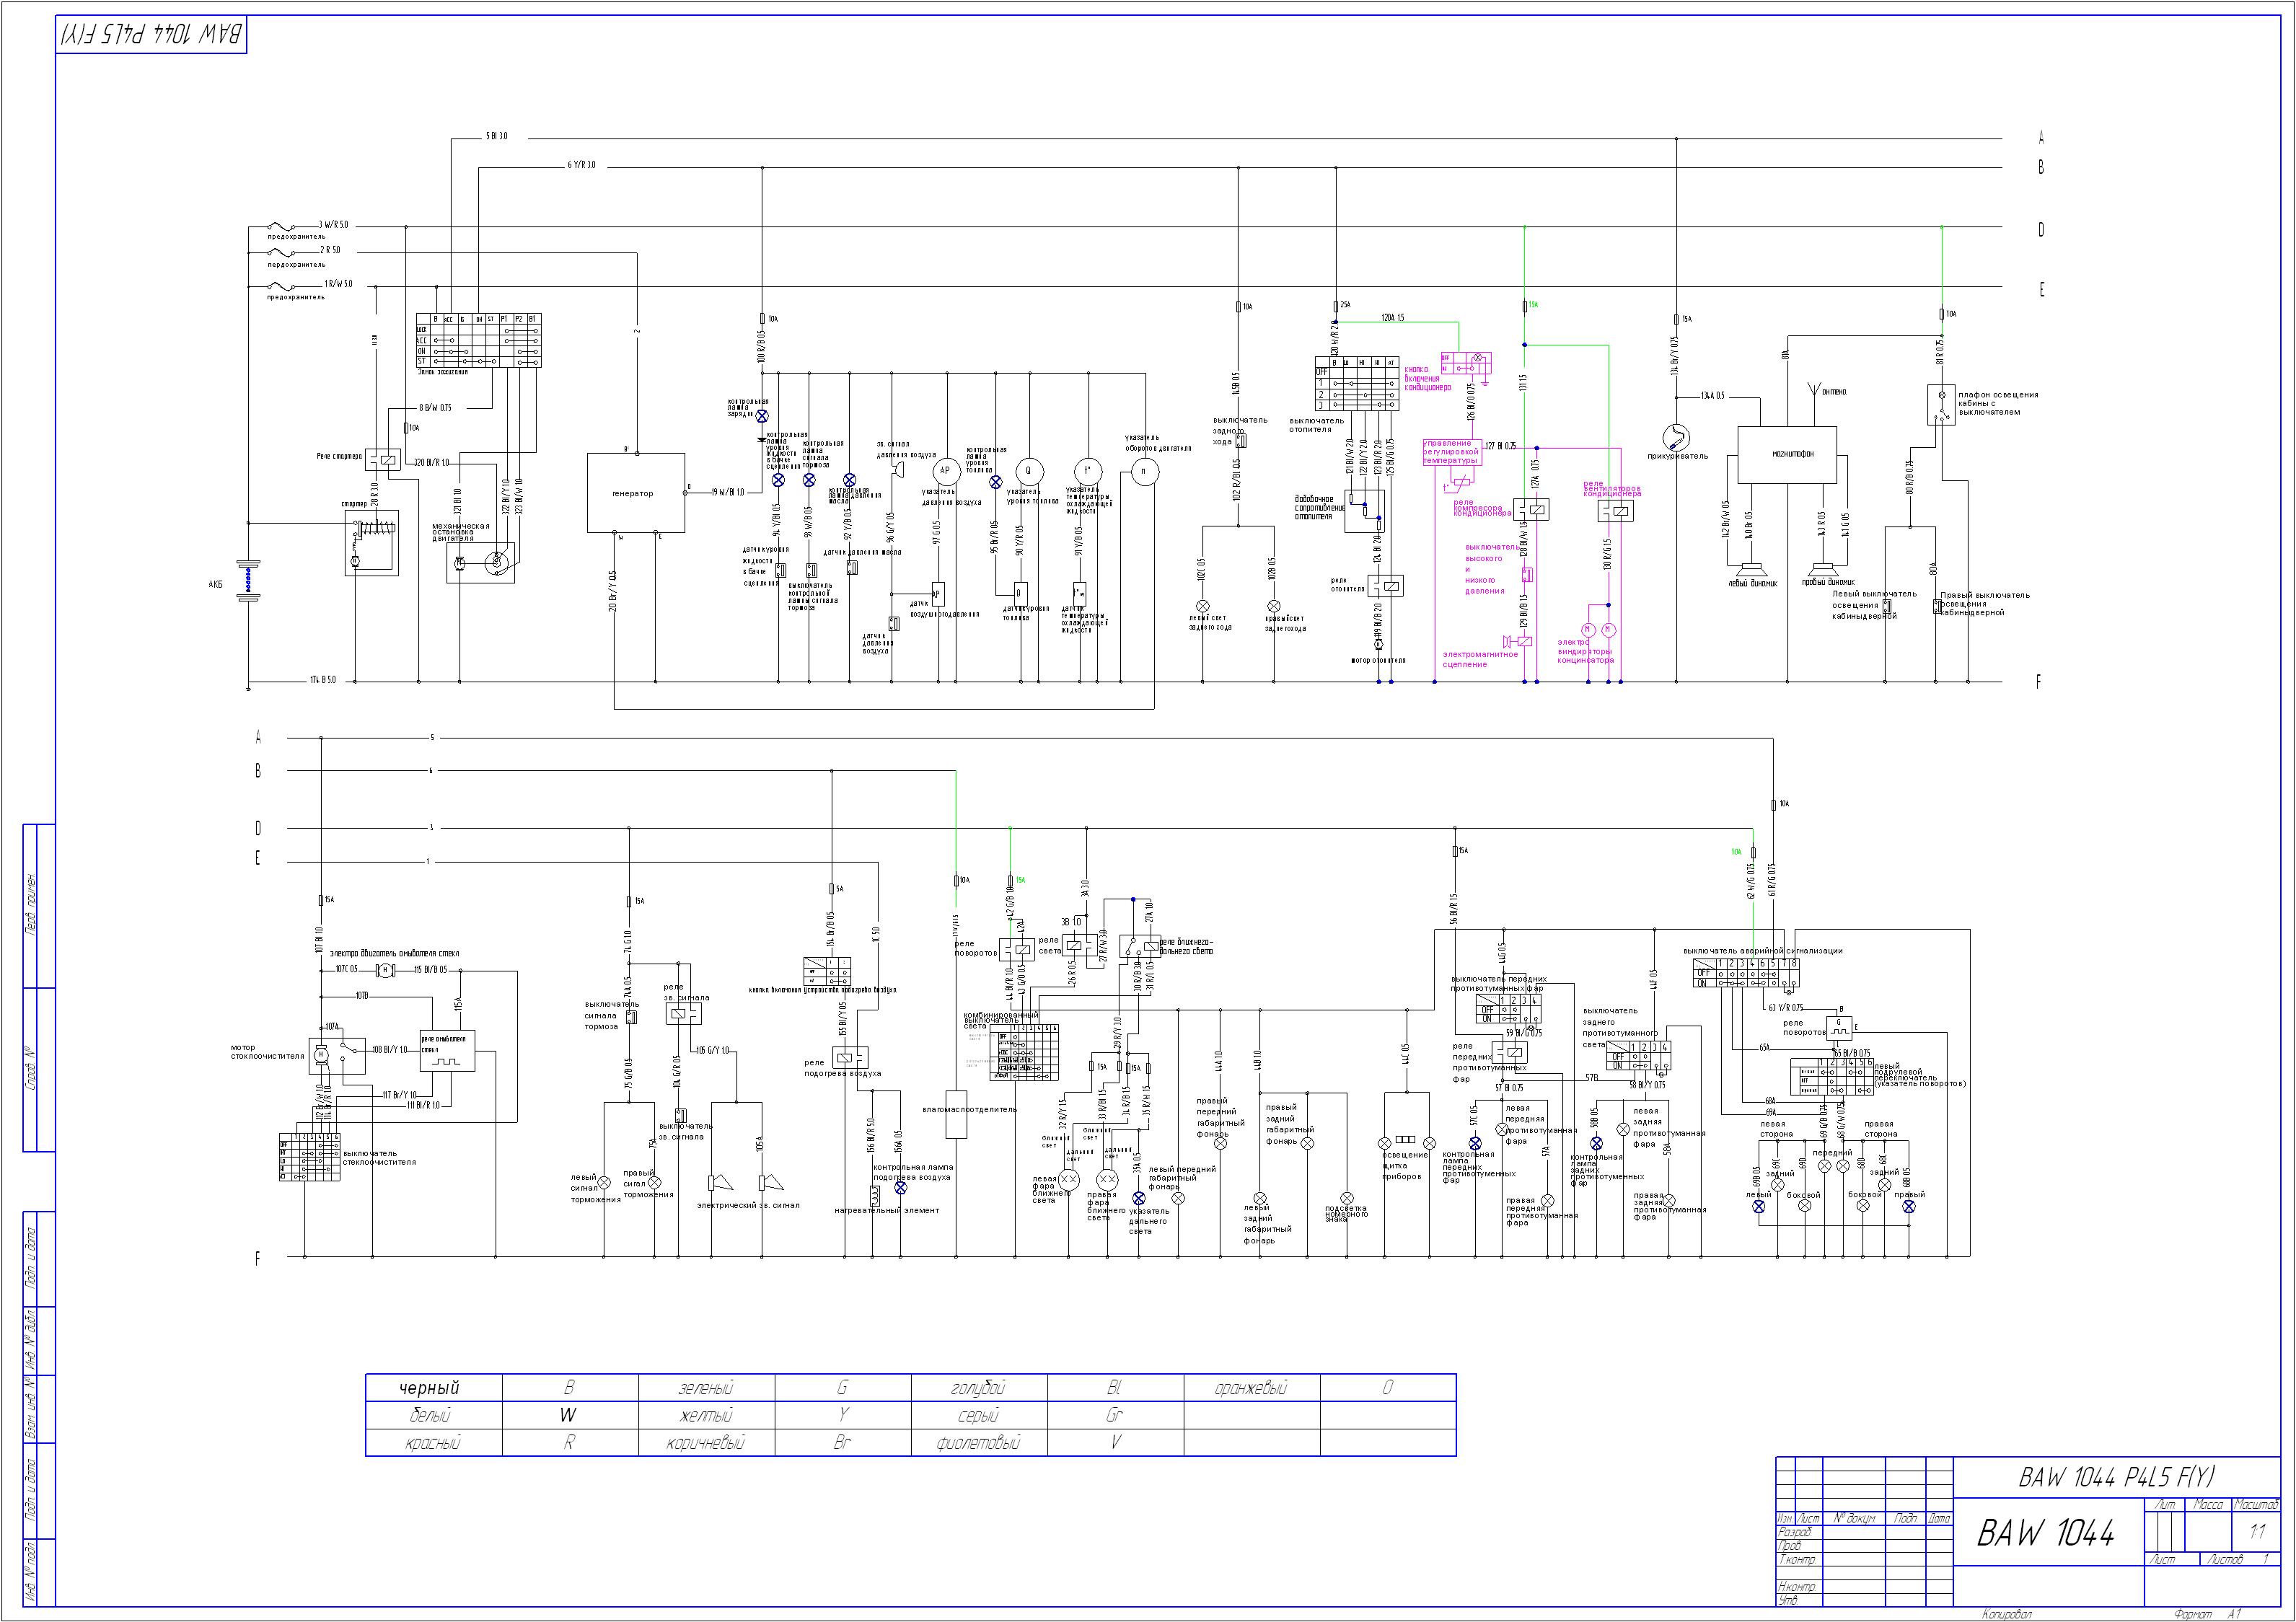Select the плафон освещения кабины label
Screen dimensions: 2296x1622
tap(1998, 403)
